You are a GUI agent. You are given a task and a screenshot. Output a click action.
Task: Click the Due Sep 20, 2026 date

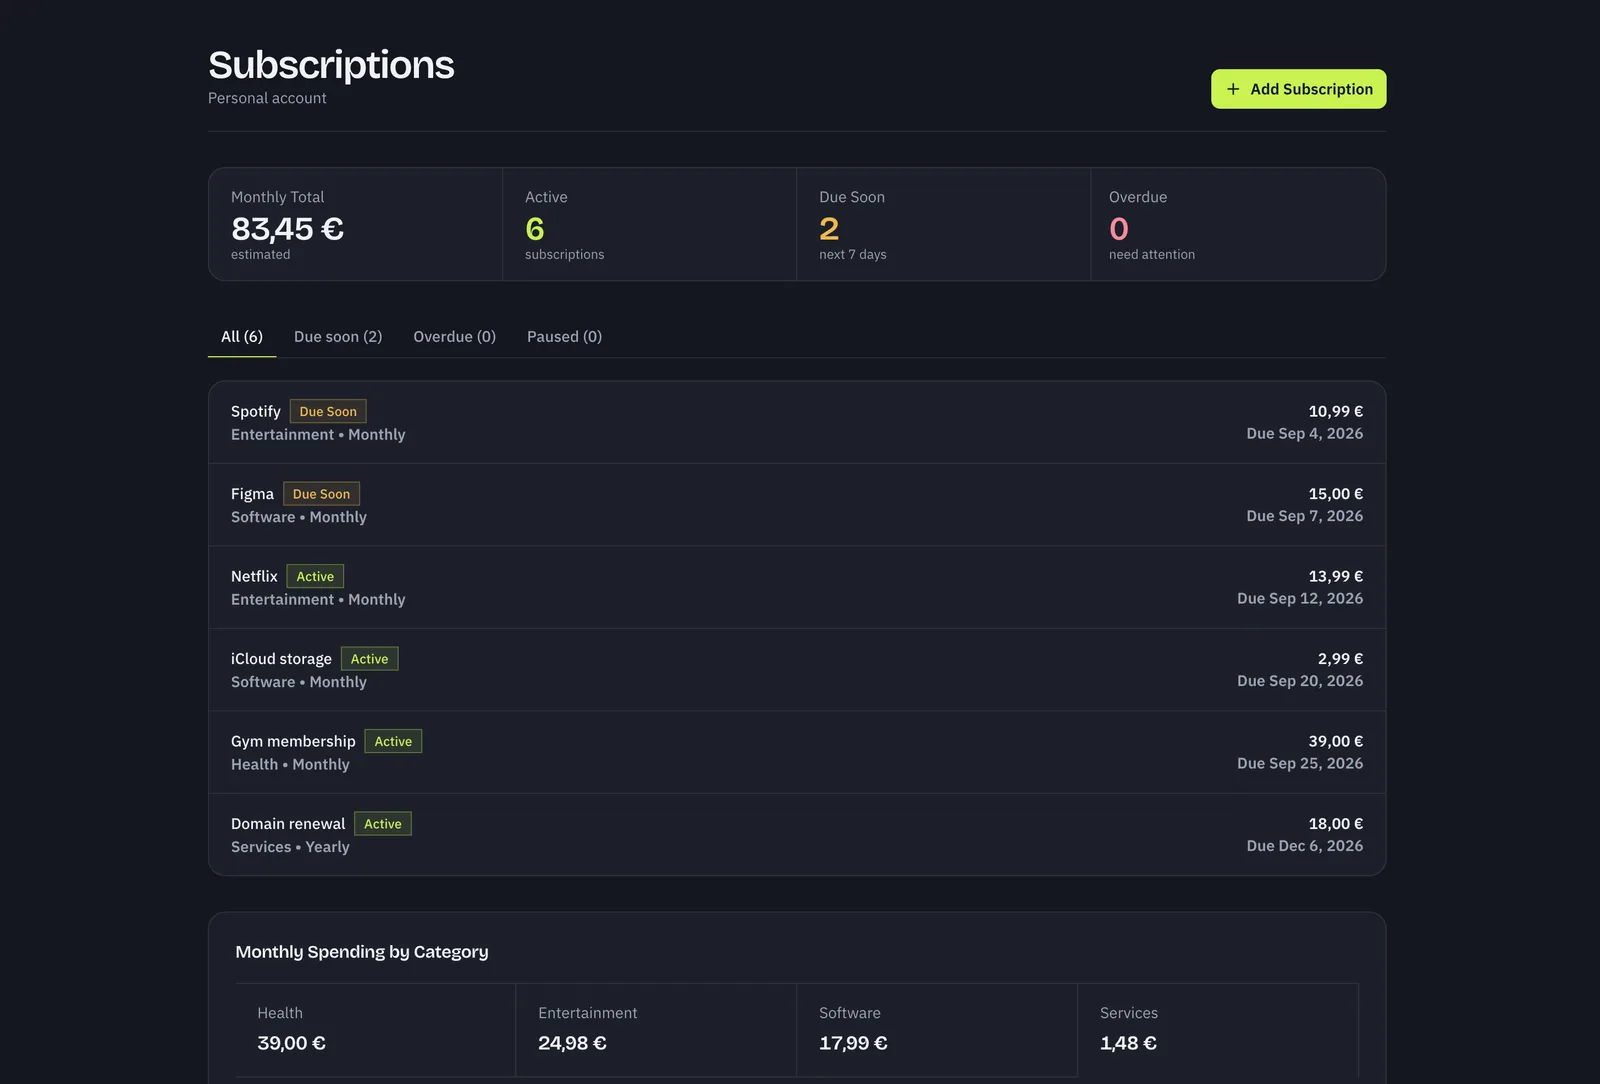pos(1300,681)
